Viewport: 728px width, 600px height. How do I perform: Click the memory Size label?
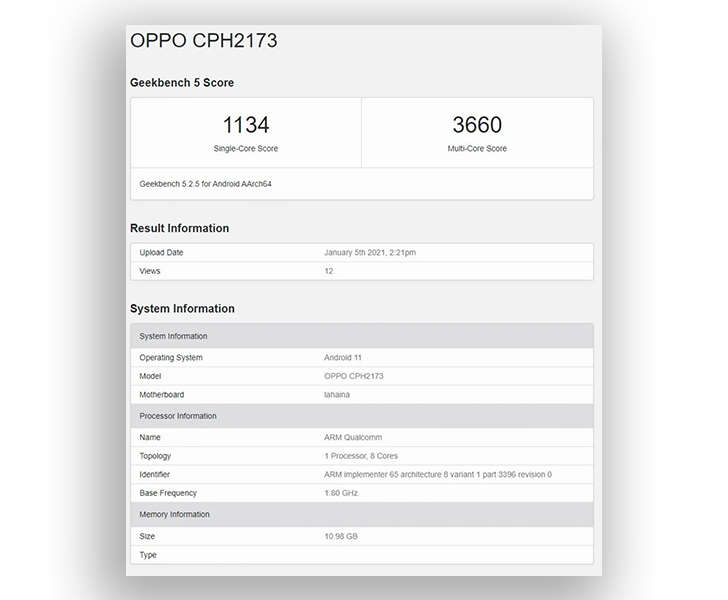pos(147,536)
